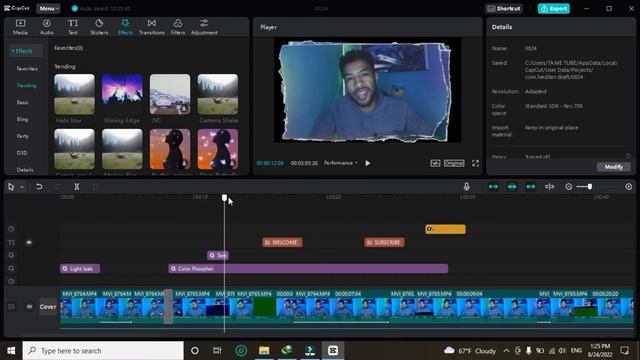Open the Transitions panel
This screenshot has width=640, height=360.
tap(151, 27)
